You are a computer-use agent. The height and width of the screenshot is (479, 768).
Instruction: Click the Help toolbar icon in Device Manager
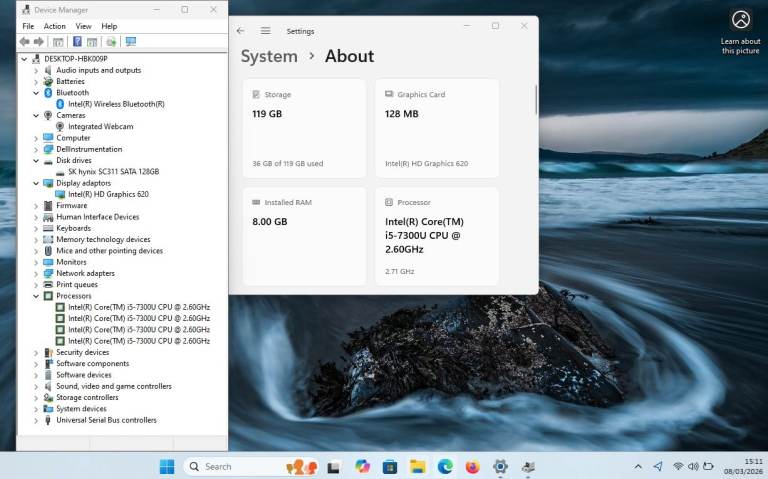pyautogui.click(x=77, y=42)
